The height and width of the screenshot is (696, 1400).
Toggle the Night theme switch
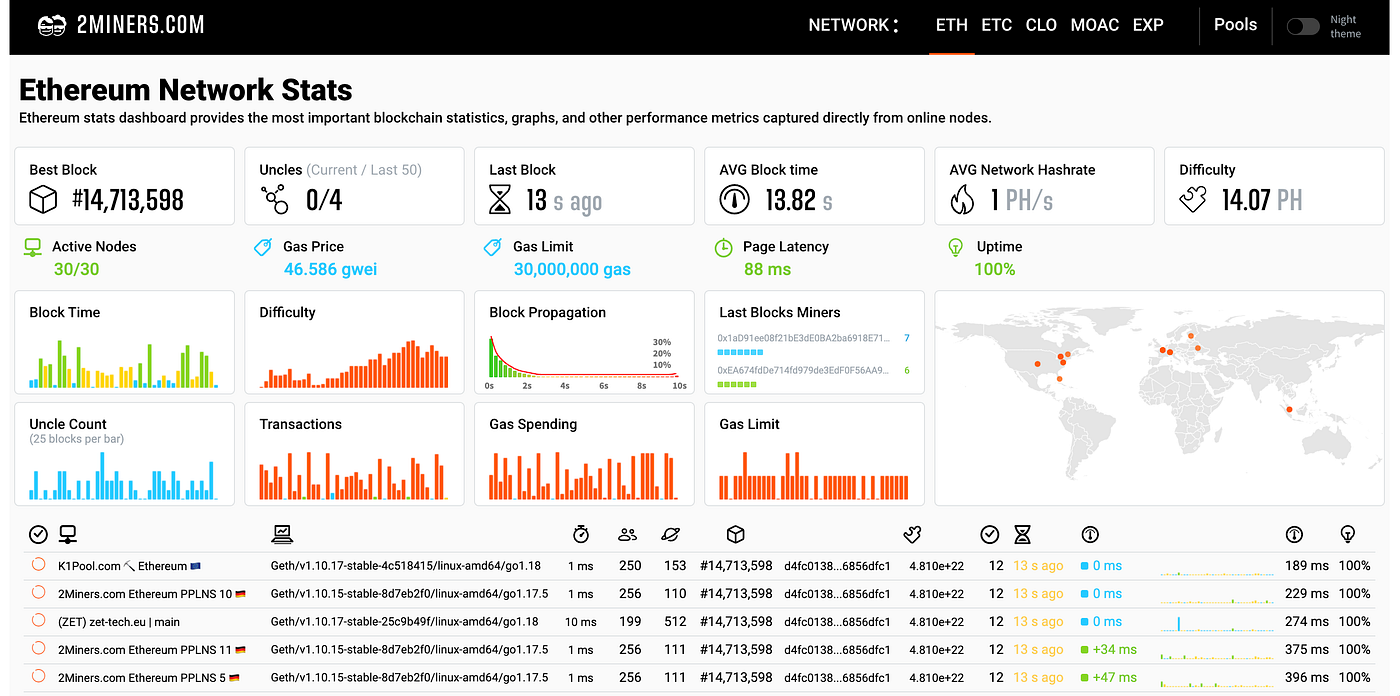click(1303, 27)
